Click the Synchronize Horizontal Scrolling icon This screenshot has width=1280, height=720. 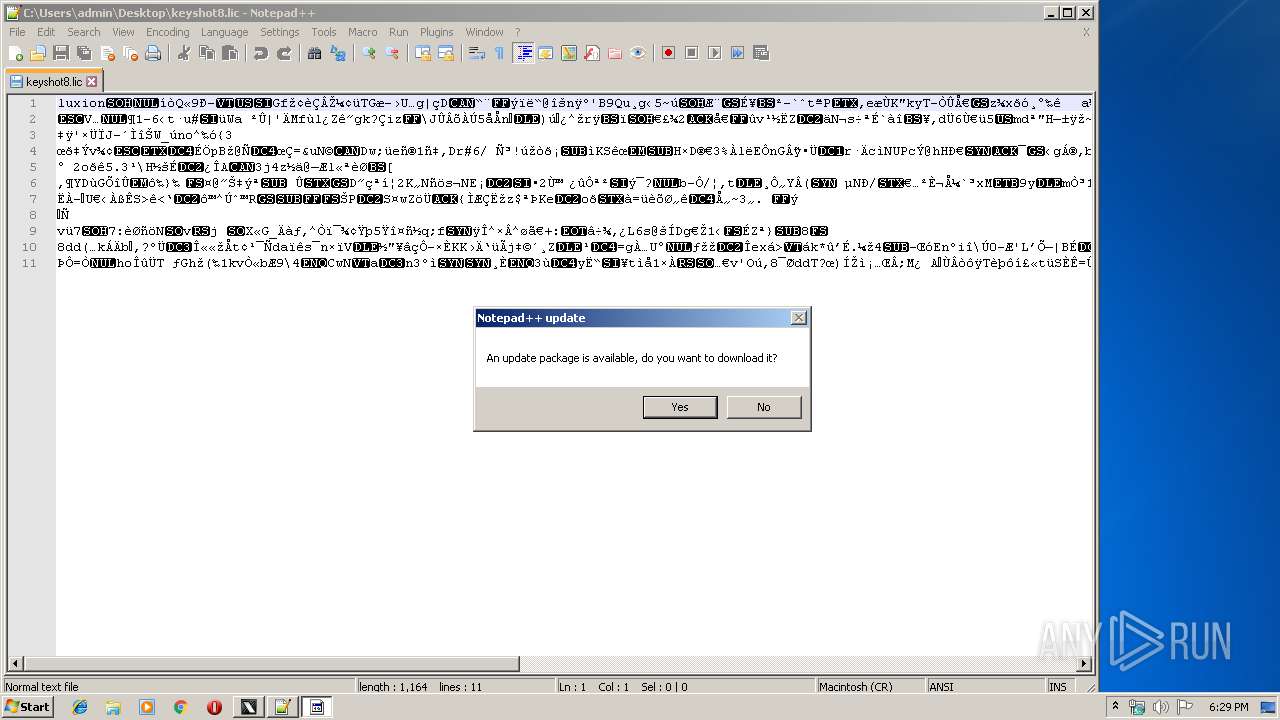pyautogui.click(x=446, y=53)
